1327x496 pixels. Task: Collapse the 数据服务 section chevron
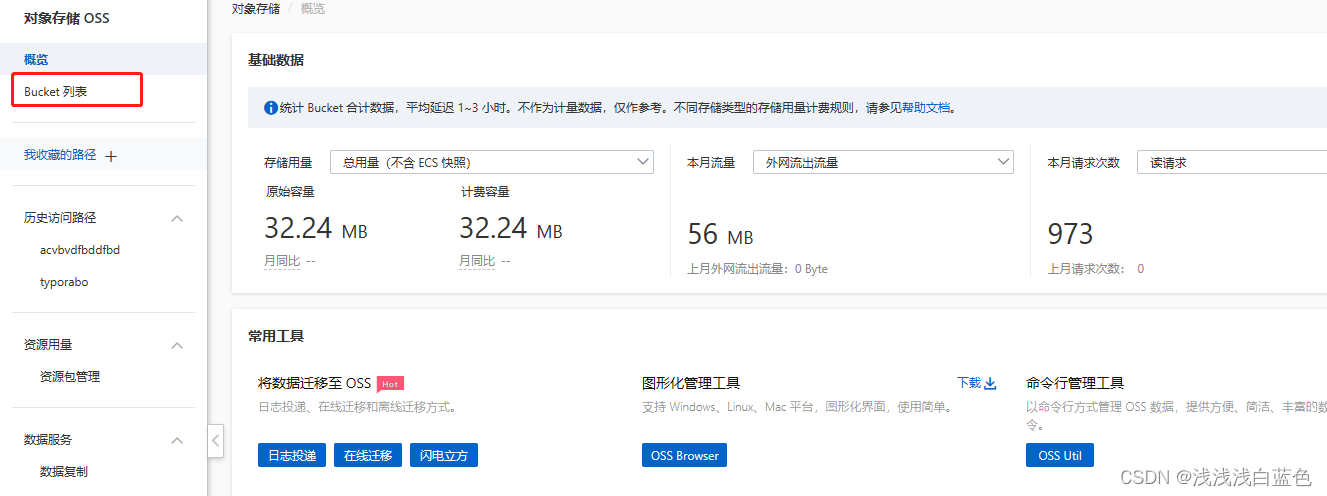177,440
